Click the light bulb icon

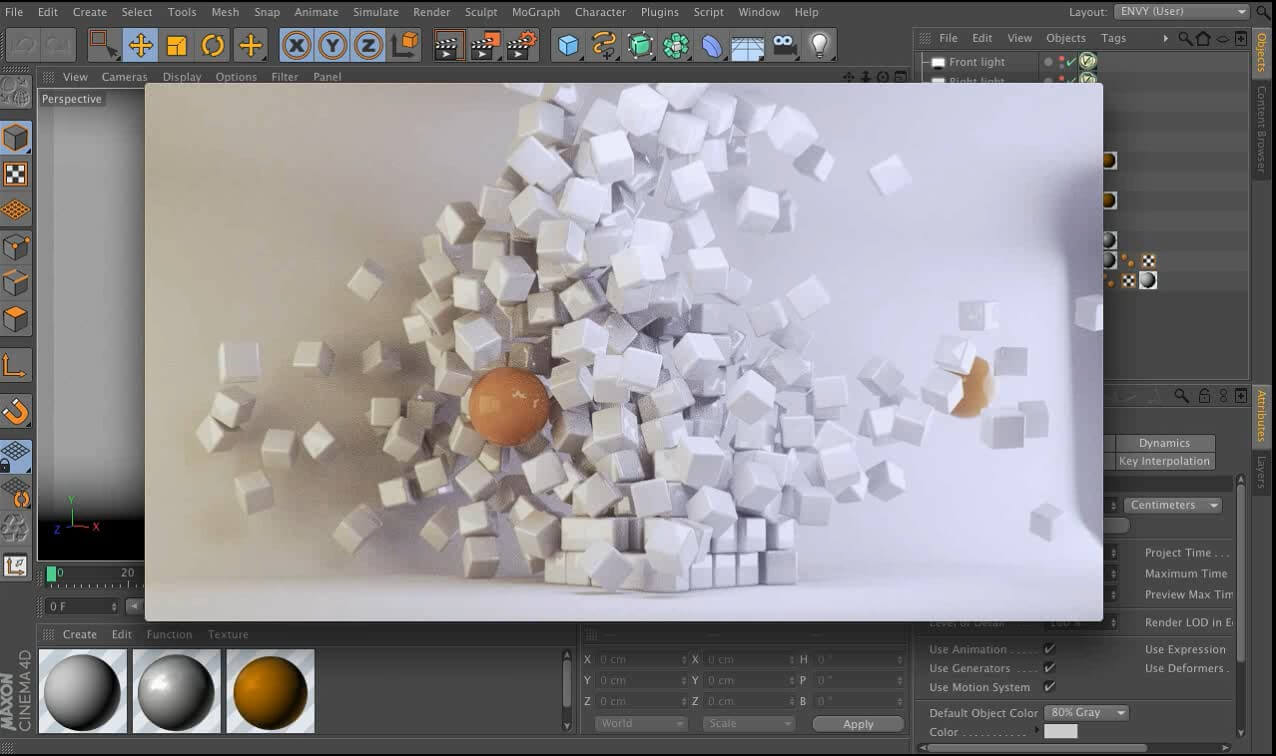point(820,45)
